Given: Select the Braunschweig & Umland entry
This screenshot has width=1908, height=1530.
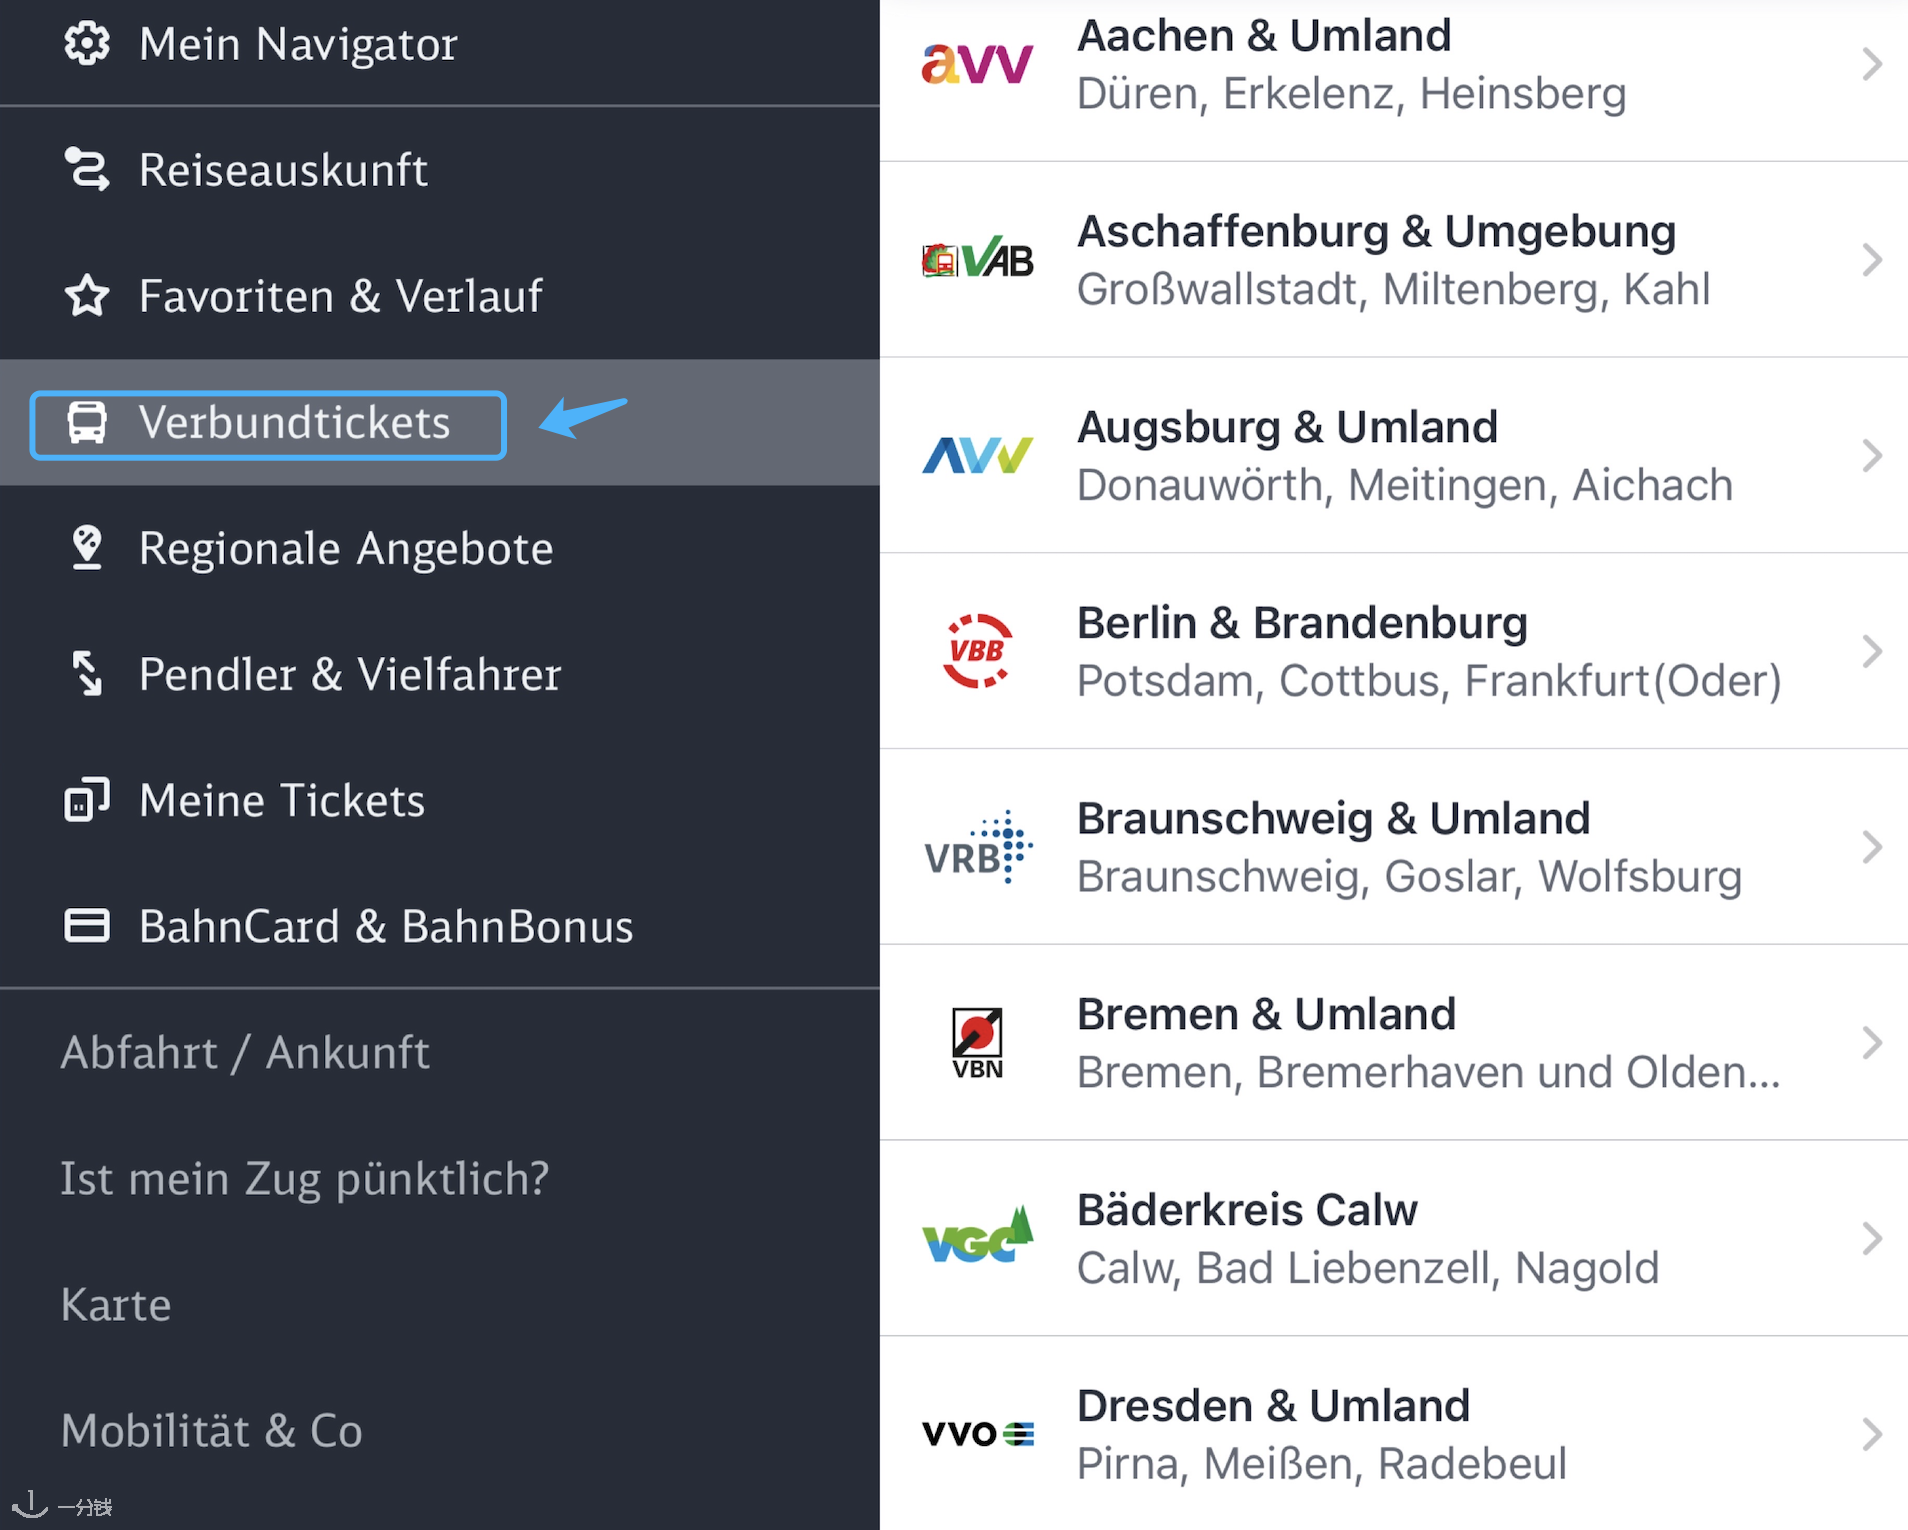Looking at the screenshot, I should tap(1394, 847).
